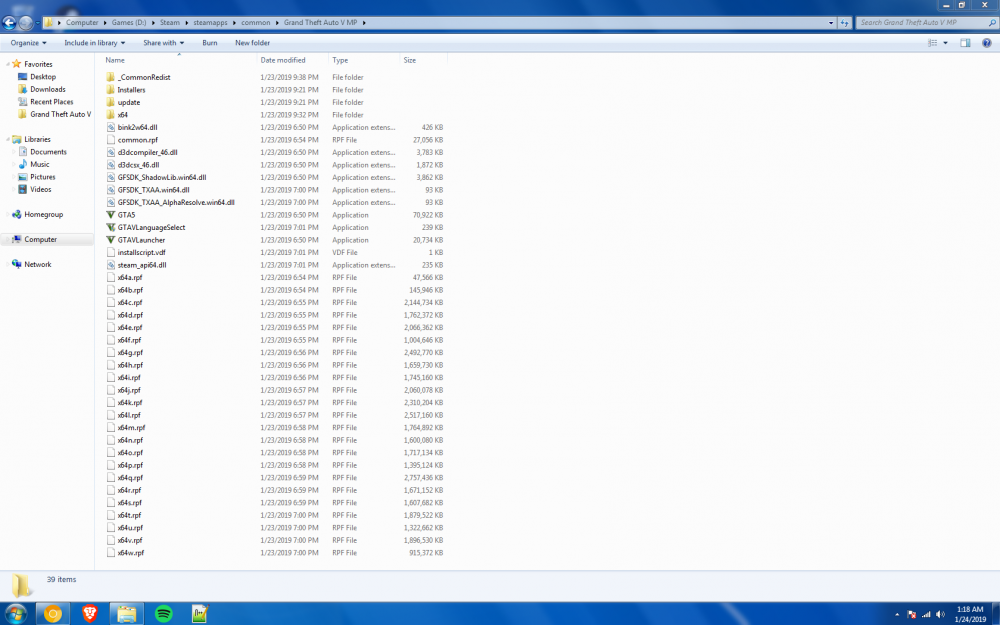This screenshot has width=1000, height=625.
Task: Select file d3dcompiler_46.dll
Action: click(x=147, y=152)
